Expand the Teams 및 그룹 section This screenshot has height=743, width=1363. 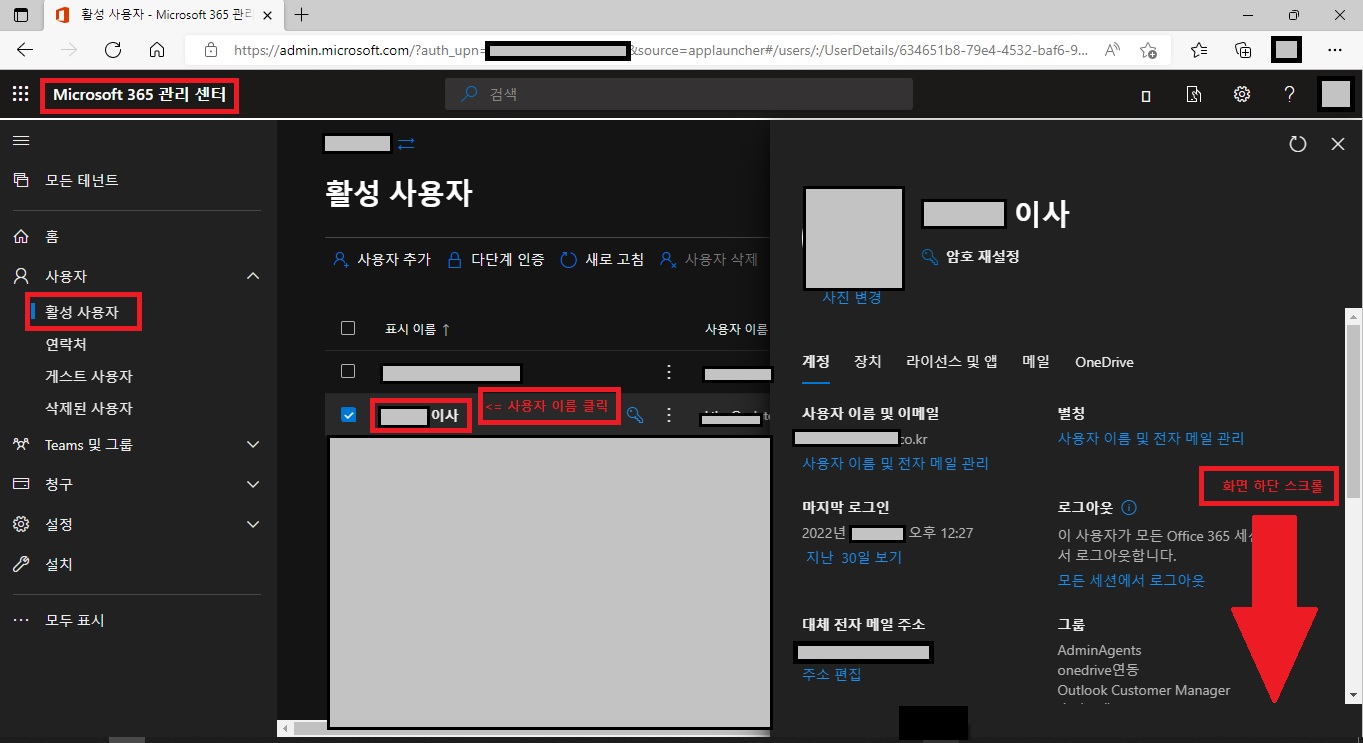coord(253,444)
